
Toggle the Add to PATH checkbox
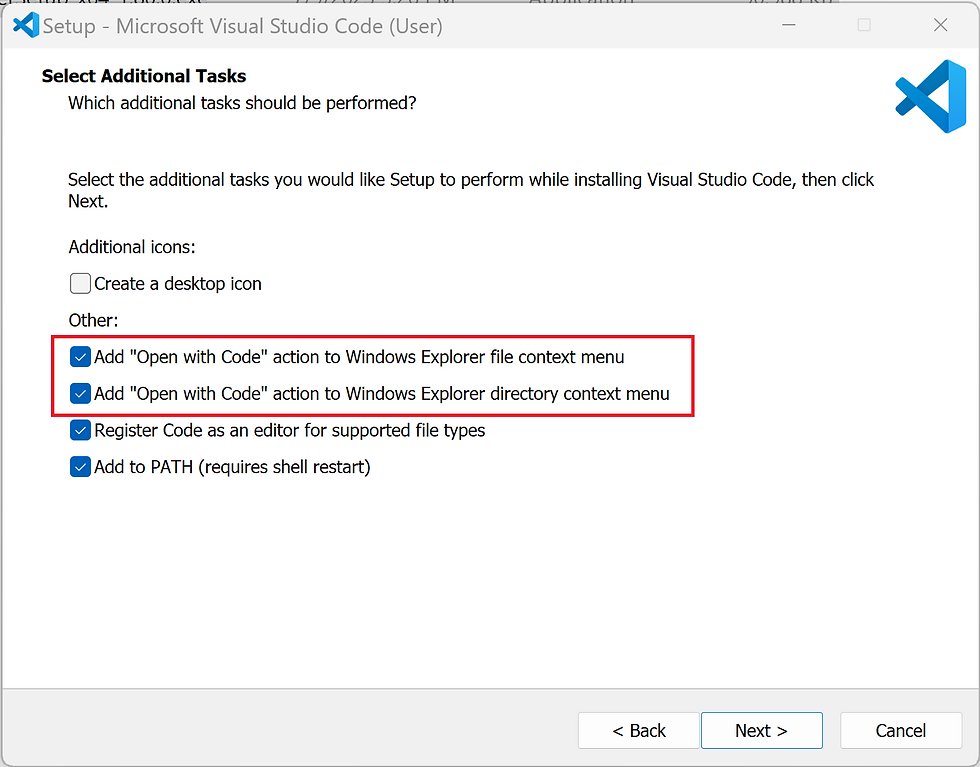tap(81, 467)
